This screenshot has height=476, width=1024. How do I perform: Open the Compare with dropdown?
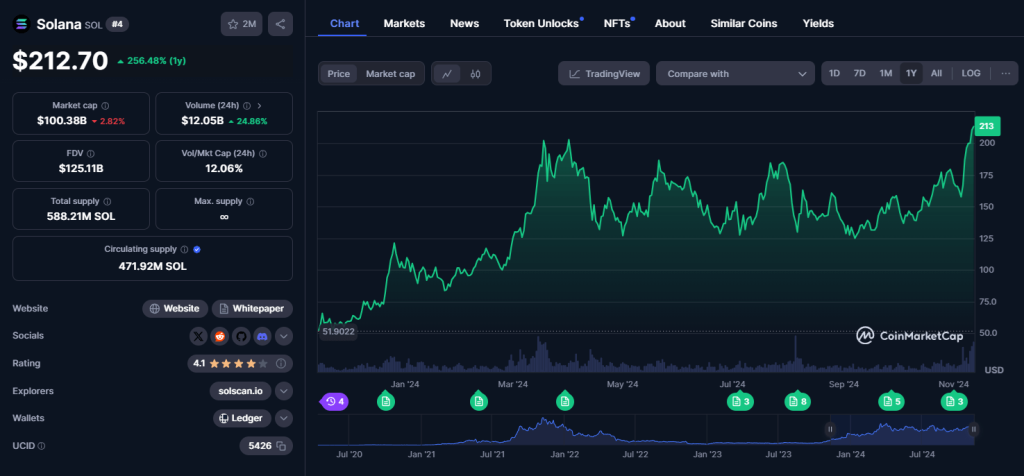735,74
